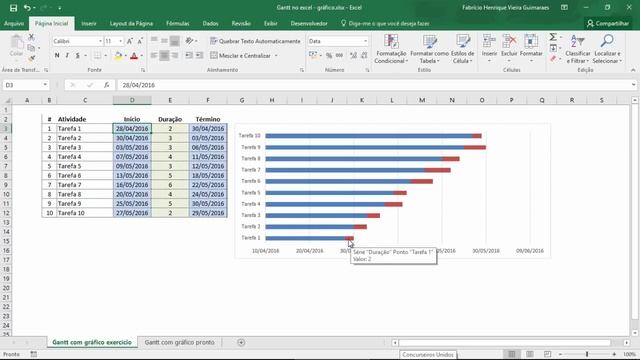Open the font name Calibri dropdown
Viewport: 640px width, 360px height.
pos(100,41)
